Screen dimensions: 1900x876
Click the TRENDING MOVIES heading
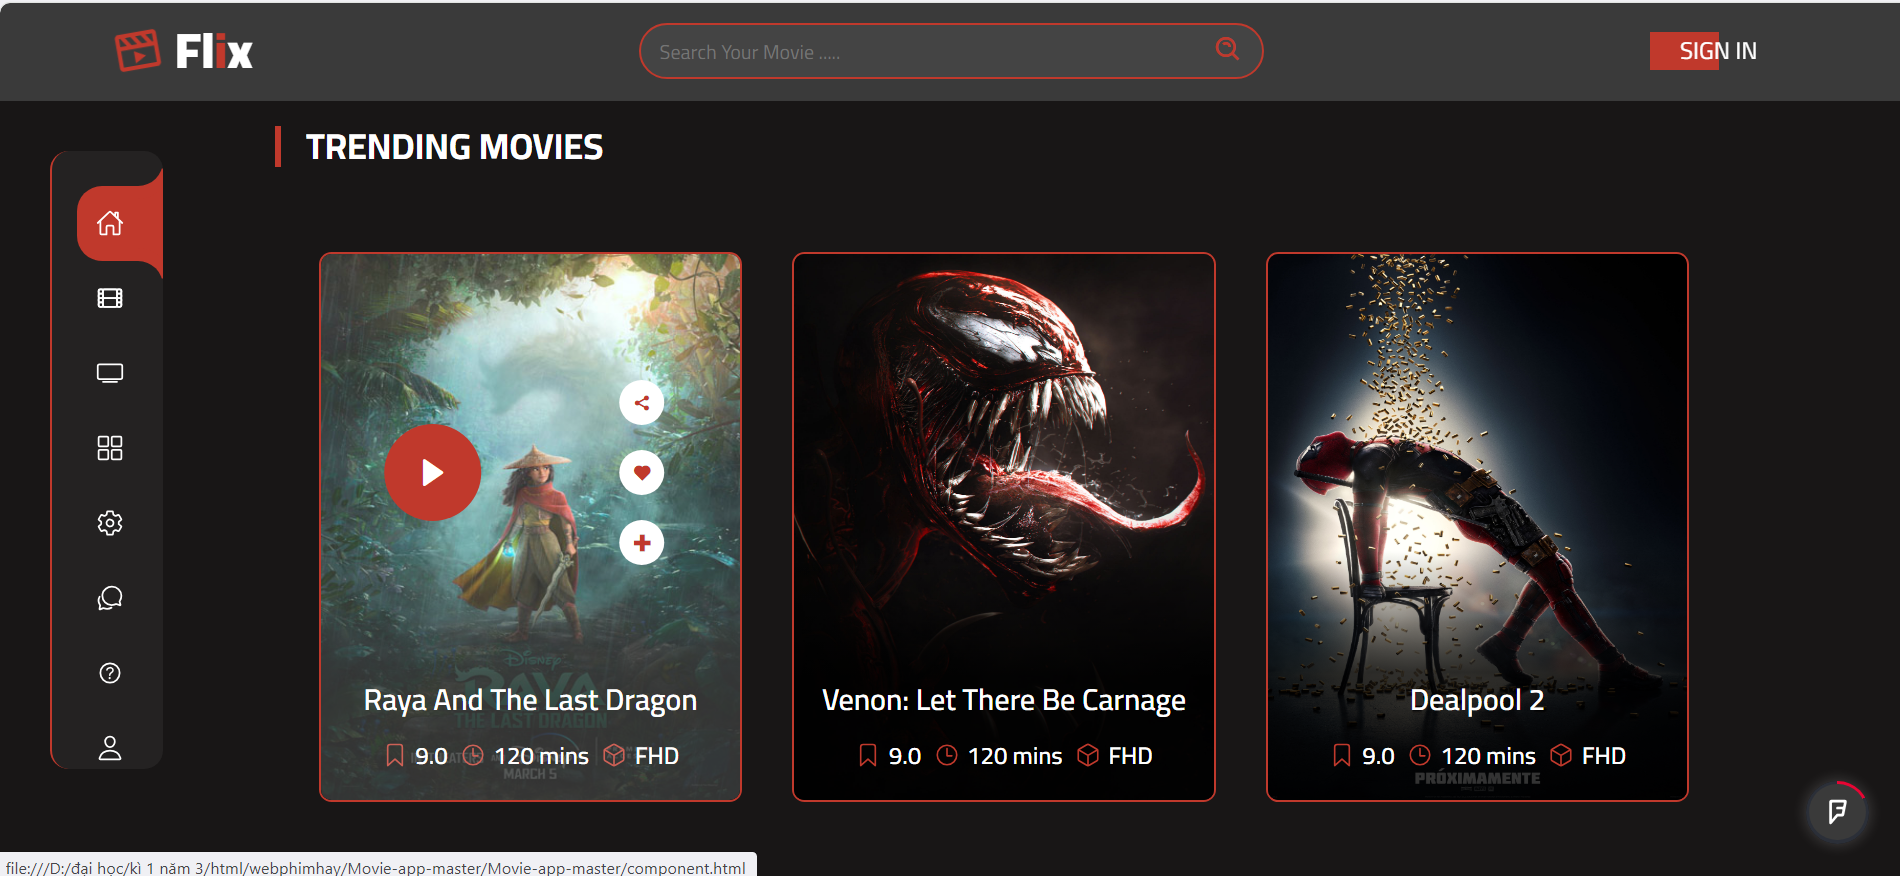click(454, 147)
